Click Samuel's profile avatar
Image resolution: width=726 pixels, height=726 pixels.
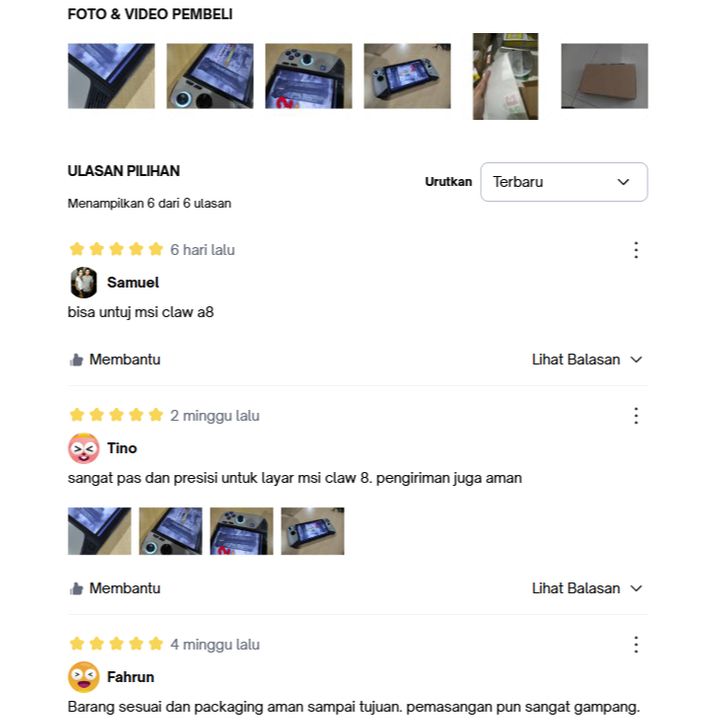(83, 282)
